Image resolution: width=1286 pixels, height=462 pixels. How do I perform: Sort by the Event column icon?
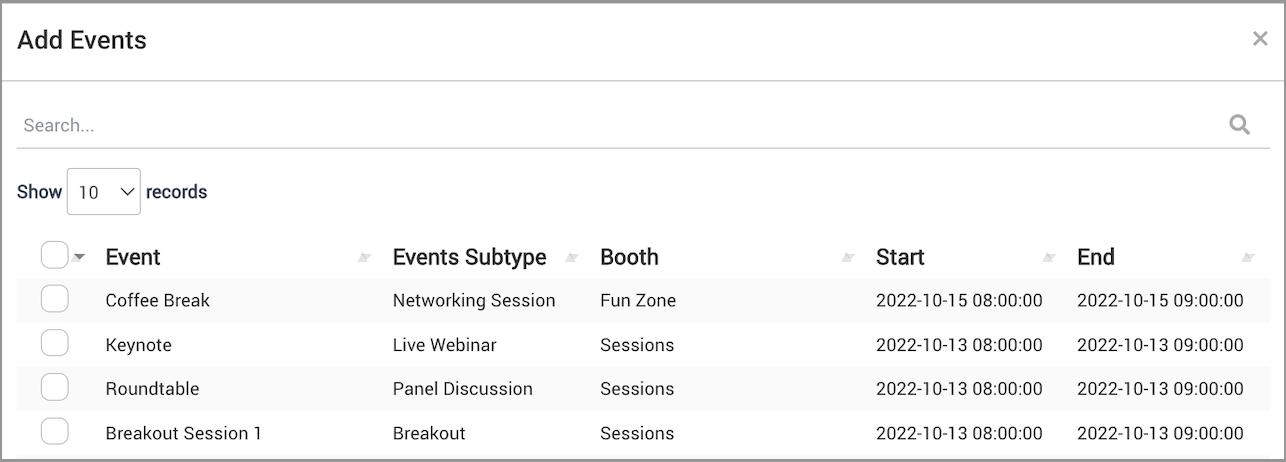(365, 258)
